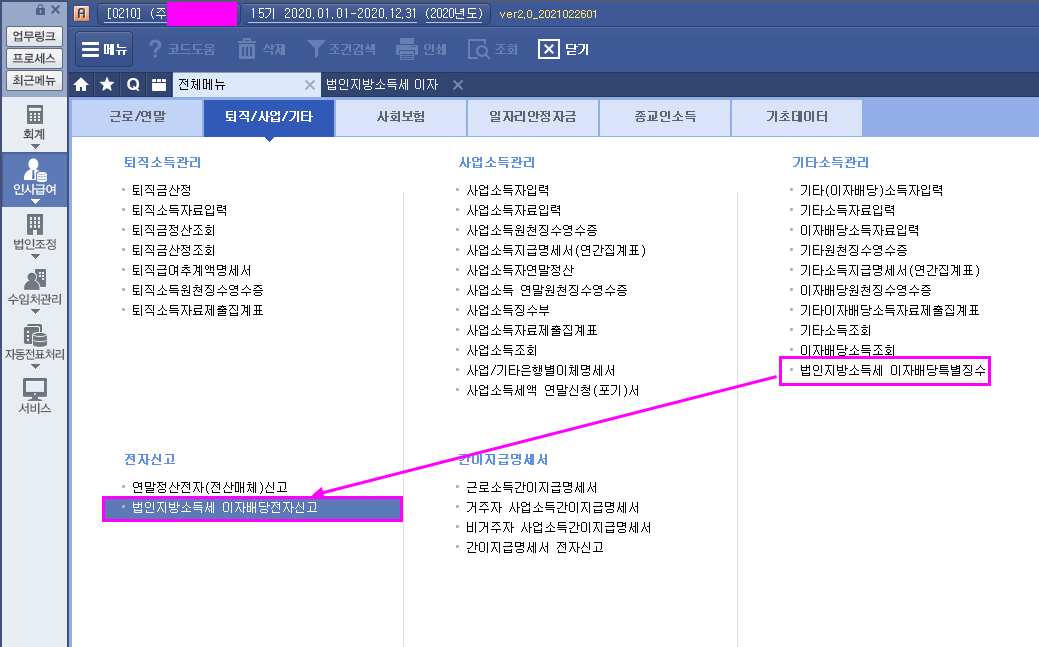Expand the arrow under 수임처관리

click(35, 312)
